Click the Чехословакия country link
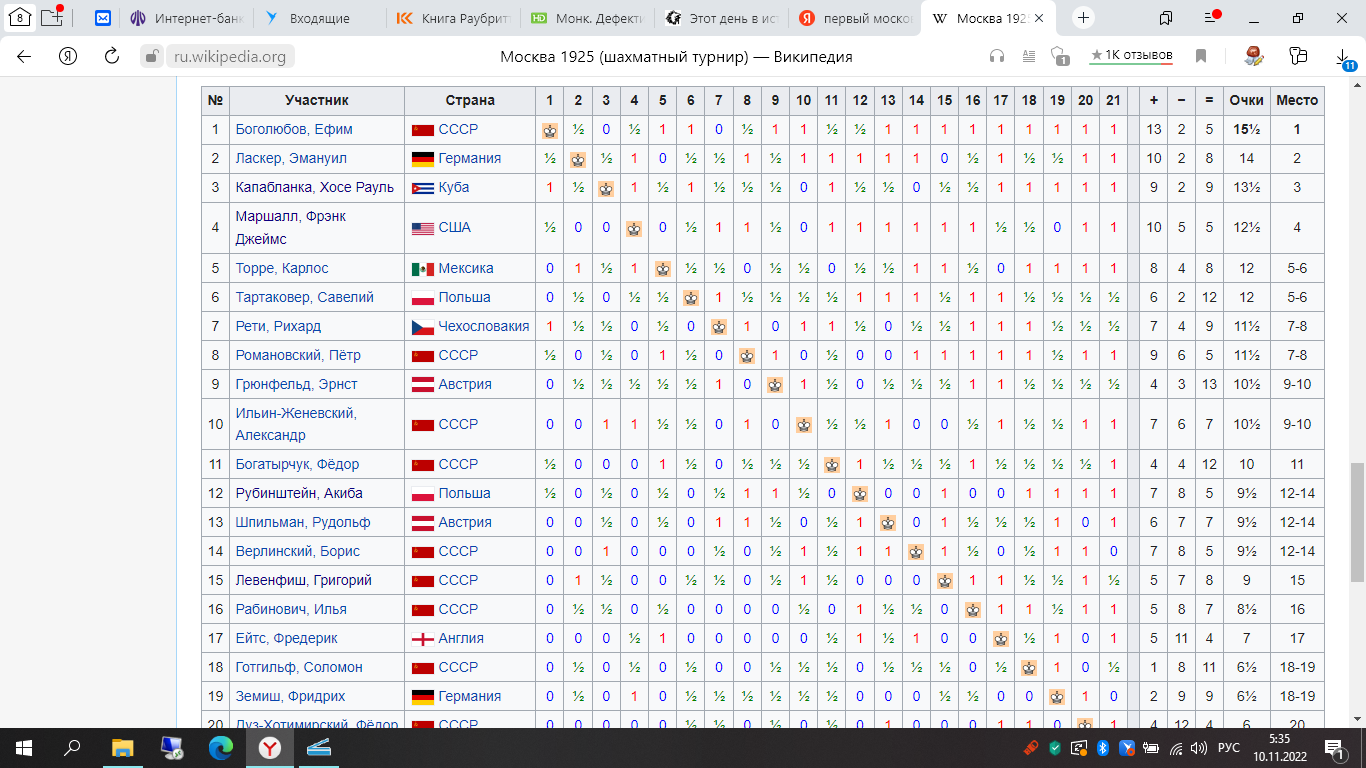This screenshot has height=768, width=1366. pyautogui.click(x=483, y=326)
